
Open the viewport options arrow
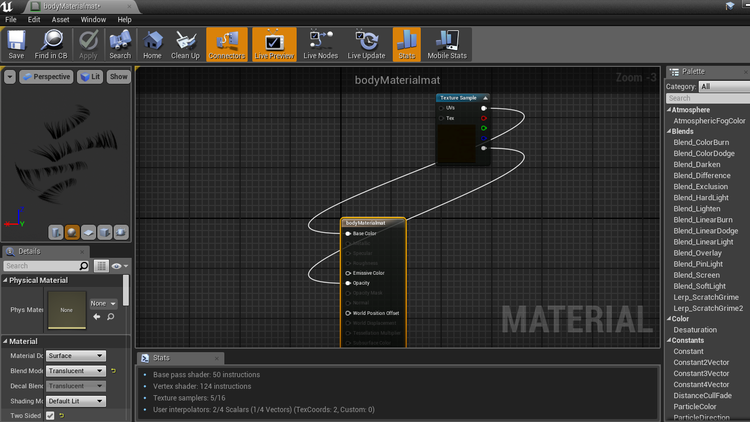[x=10, y=77]
